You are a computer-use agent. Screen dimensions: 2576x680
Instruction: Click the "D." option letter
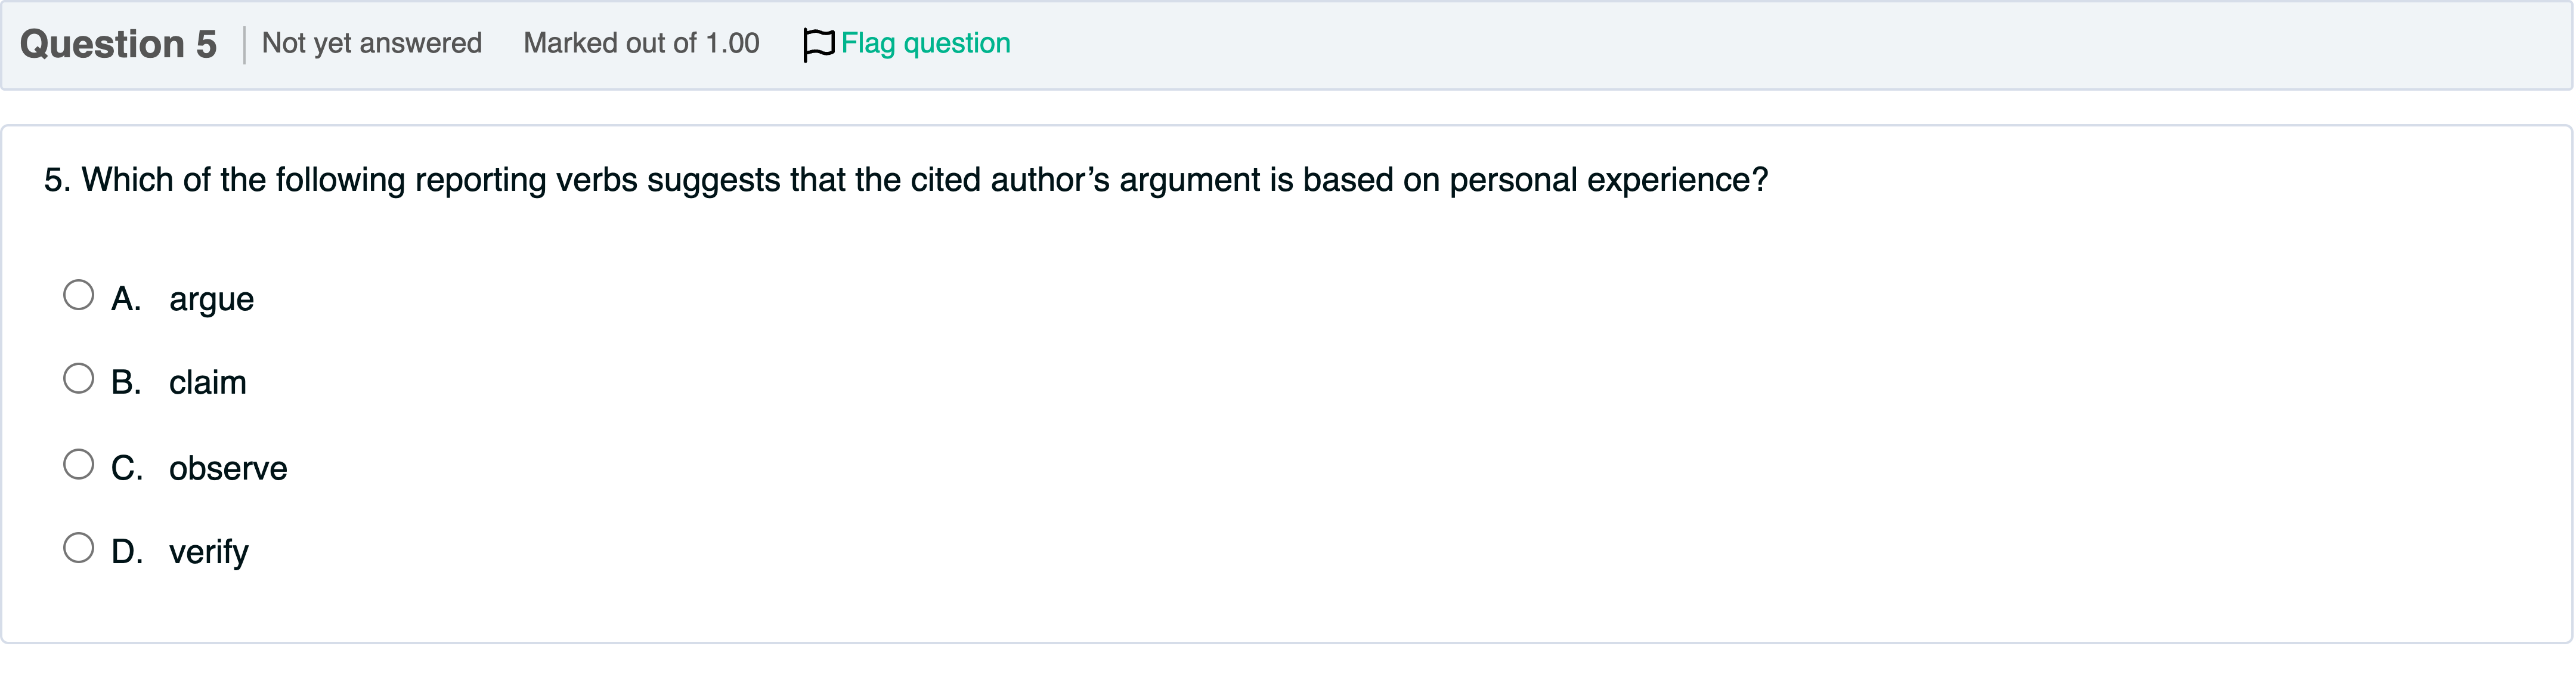(127, 552)
